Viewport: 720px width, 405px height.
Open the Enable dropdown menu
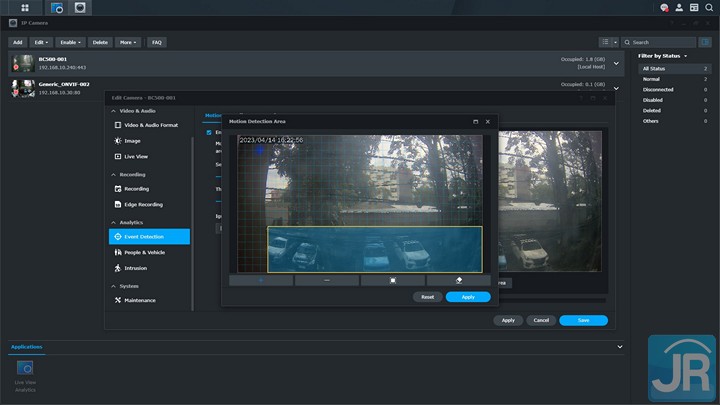point(70,42)
